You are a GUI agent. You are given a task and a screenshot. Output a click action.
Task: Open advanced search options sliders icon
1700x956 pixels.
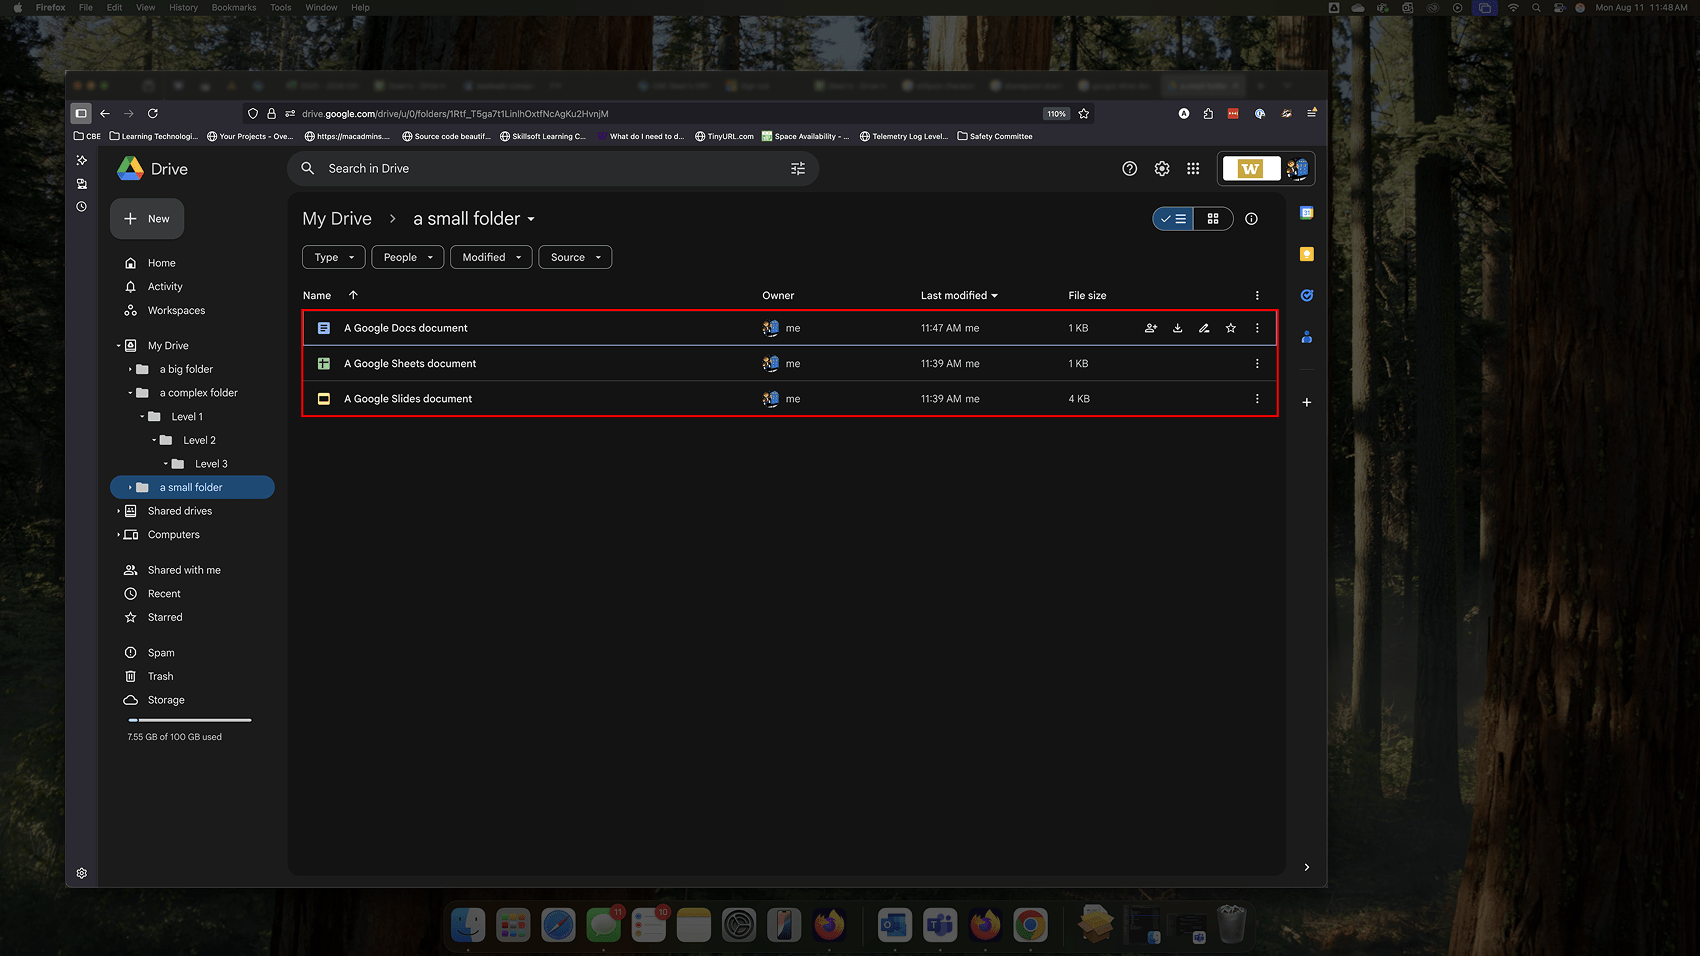(x=797, y=168)
